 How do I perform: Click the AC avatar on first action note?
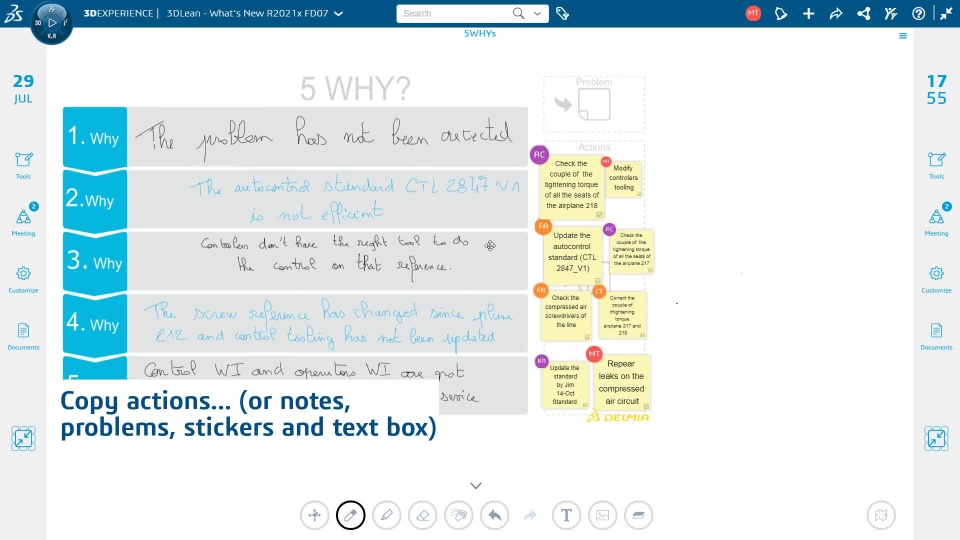click(x=539, y=155)
